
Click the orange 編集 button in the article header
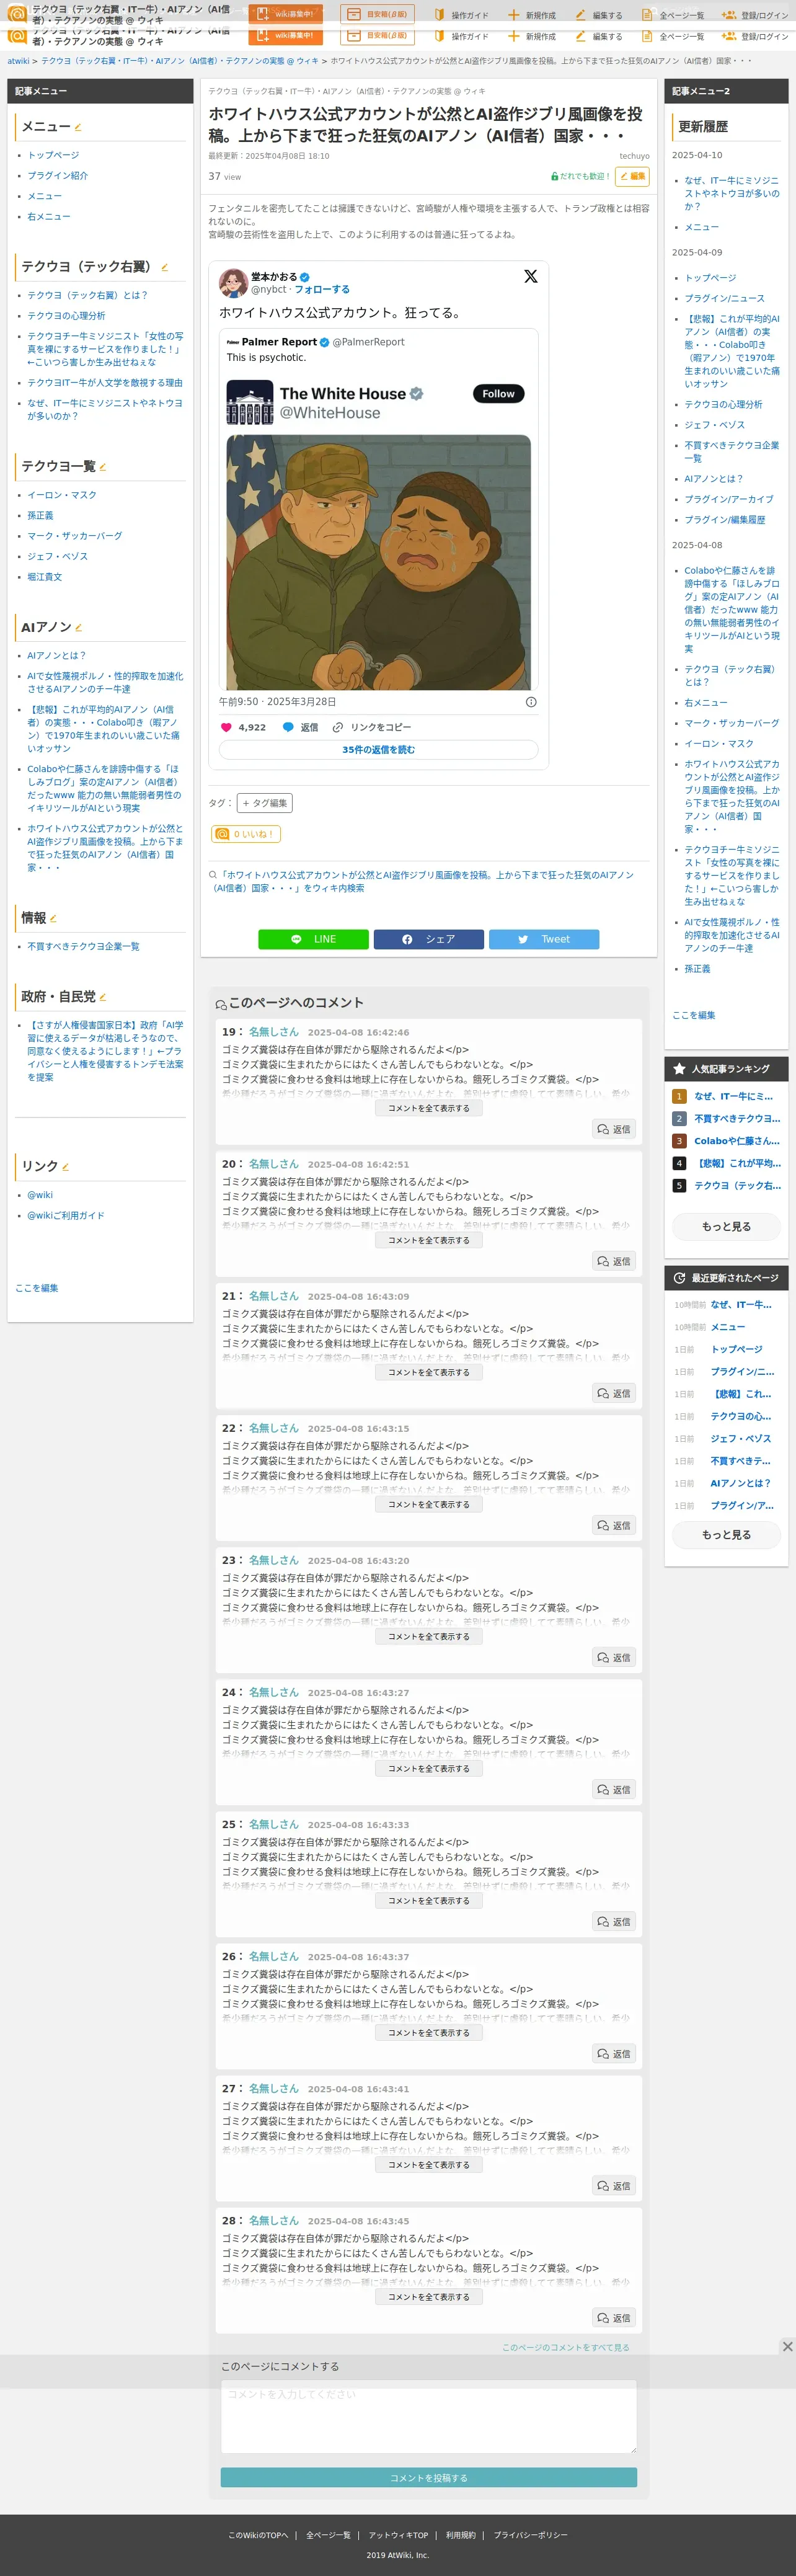632,176
